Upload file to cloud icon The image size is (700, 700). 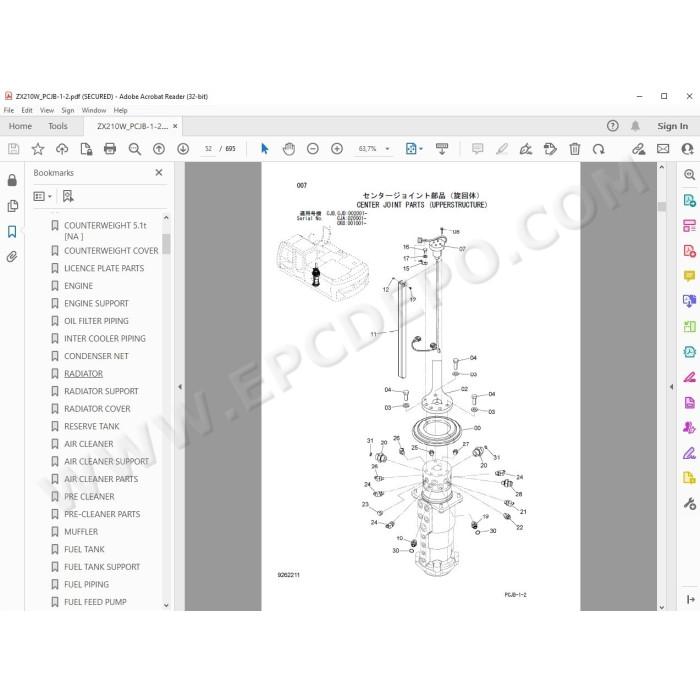point(62,149)
